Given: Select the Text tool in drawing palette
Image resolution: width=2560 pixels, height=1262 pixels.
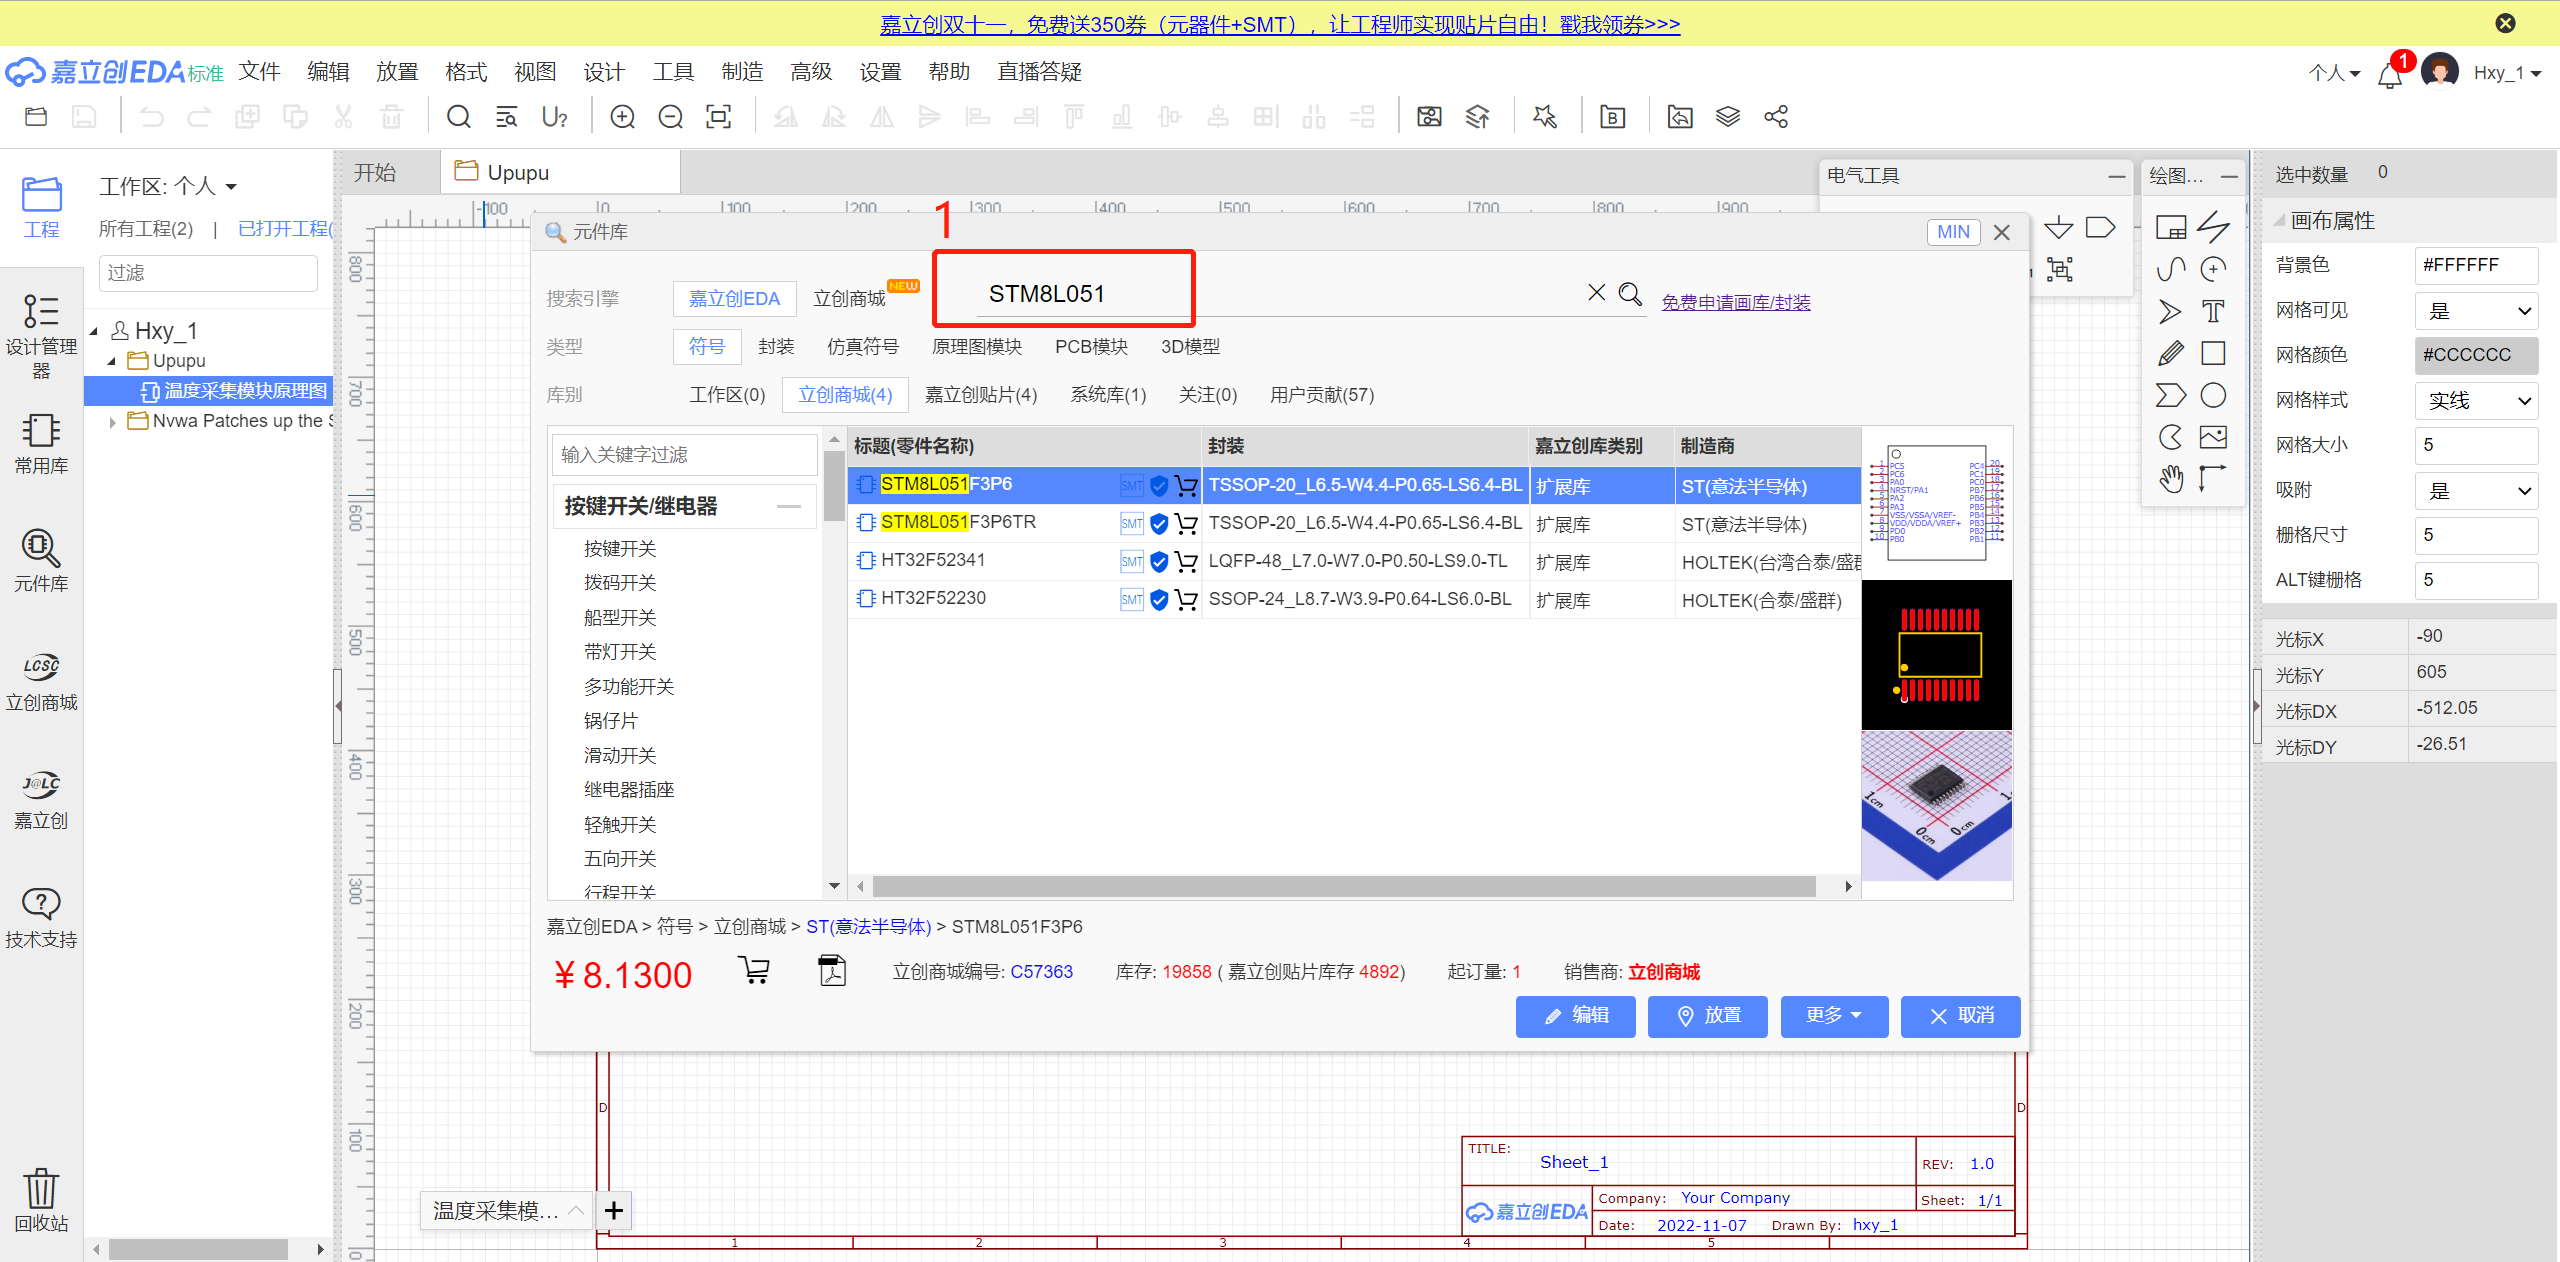Looking at the screenshot, I should [x=2213, y=311].
